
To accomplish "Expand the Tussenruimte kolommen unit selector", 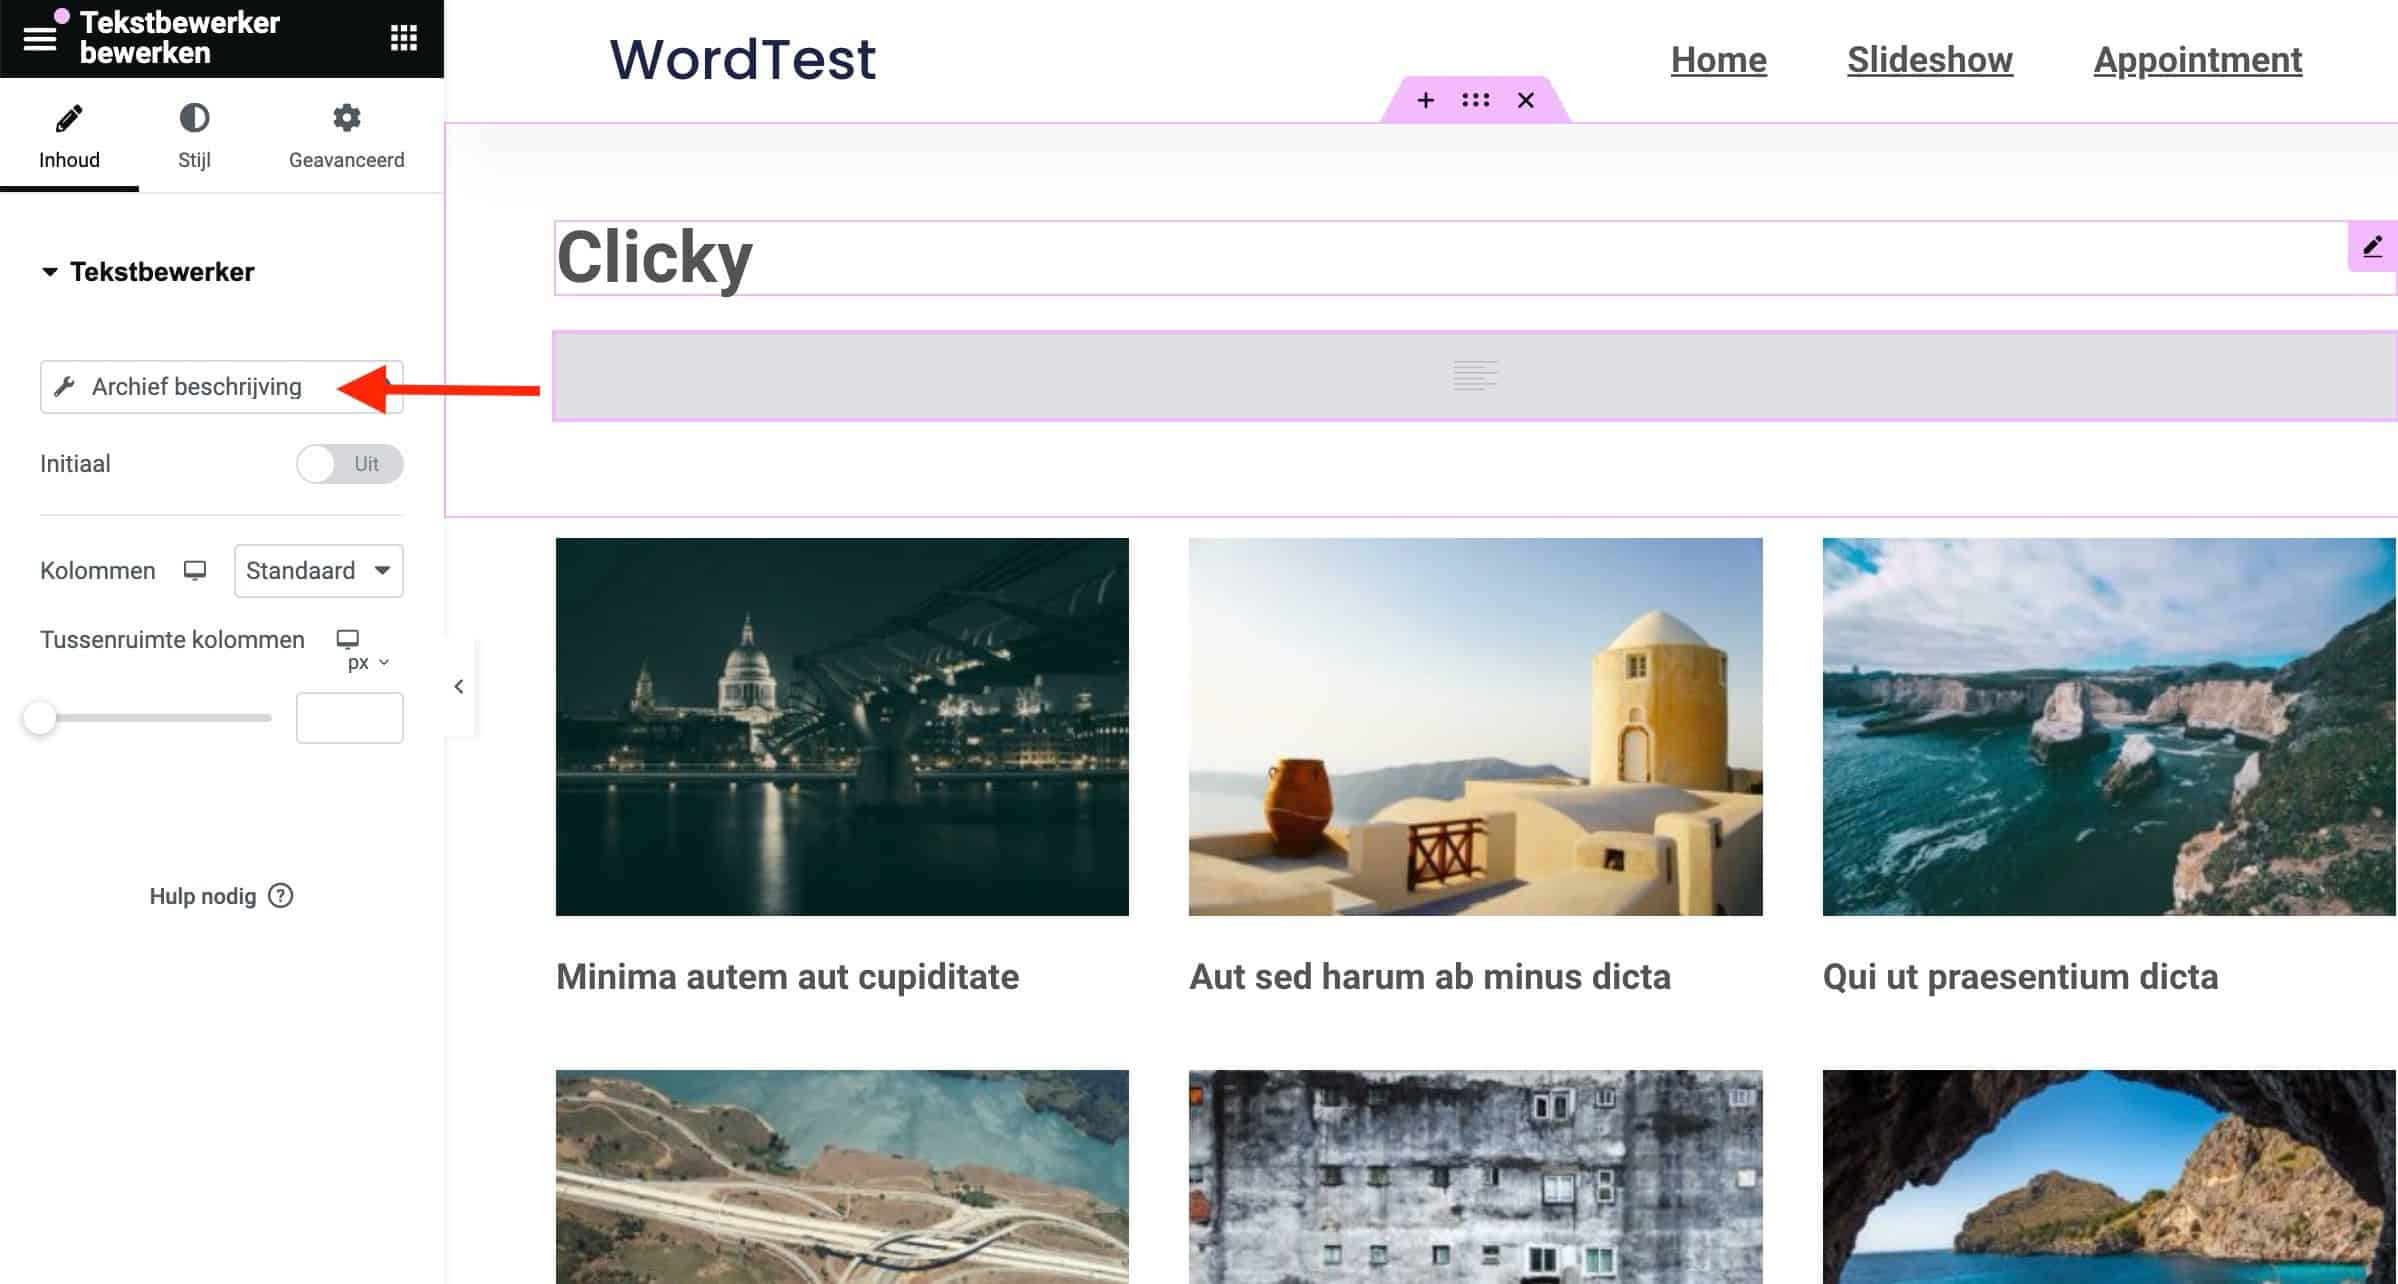I will (x=371, y=664).
